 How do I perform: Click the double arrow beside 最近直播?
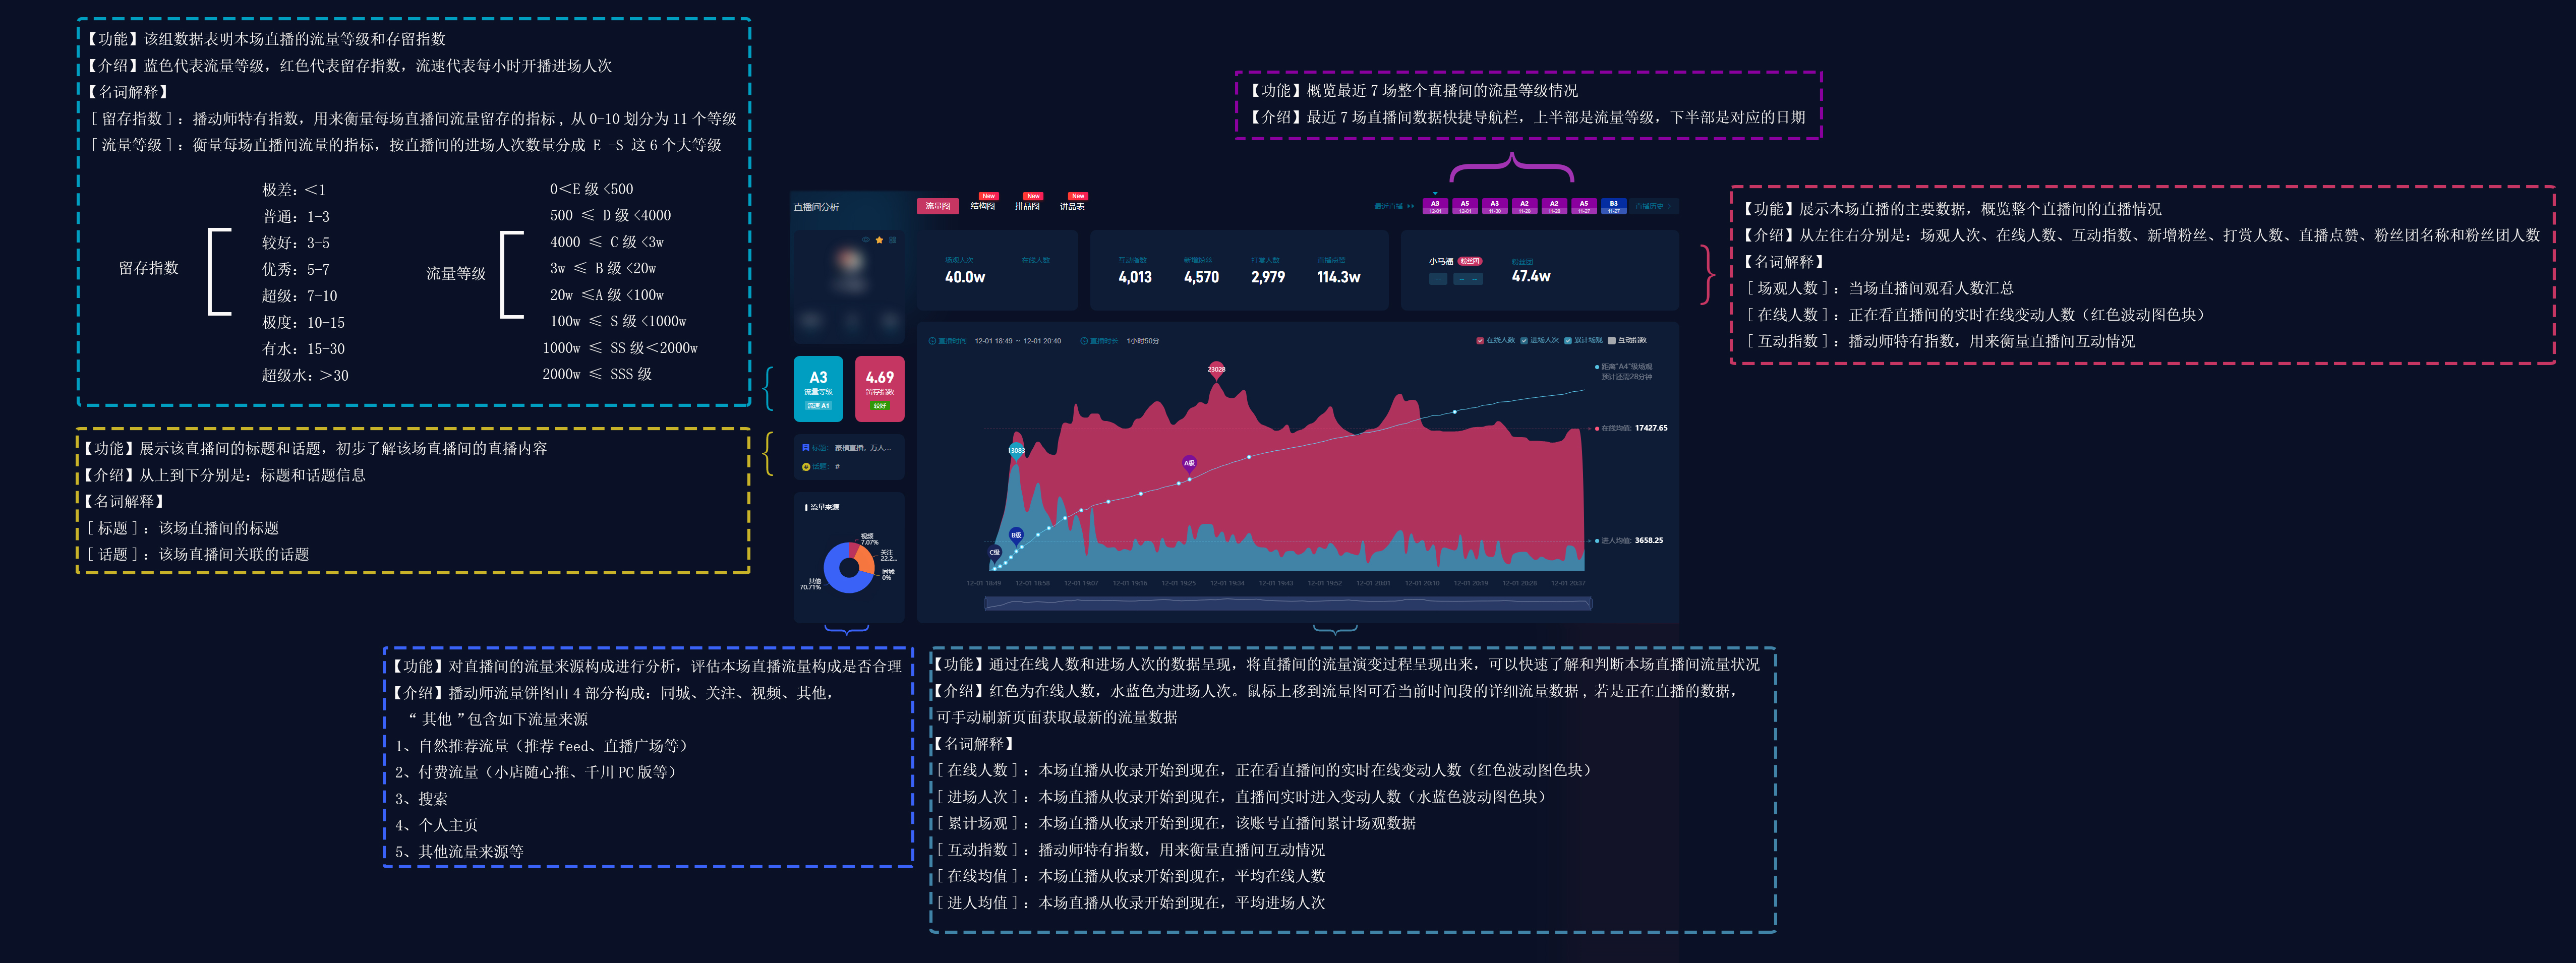[1411, 206]
